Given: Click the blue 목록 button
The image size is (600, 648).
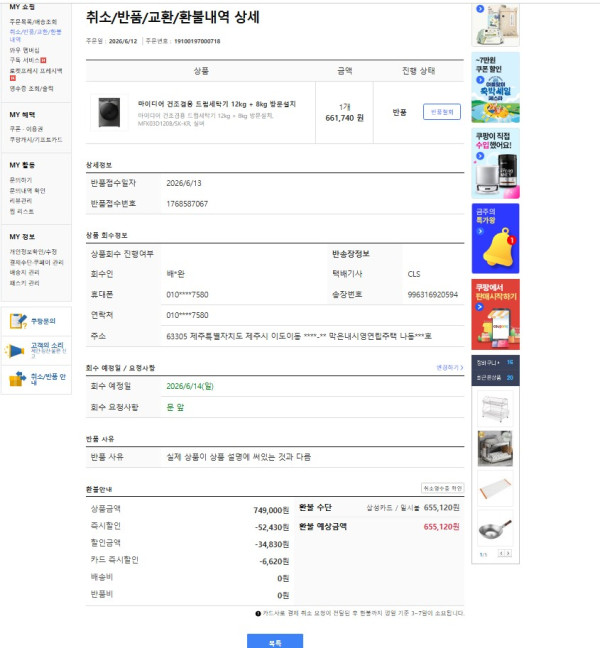Looking at the screenshot, I should click(275, 641).
